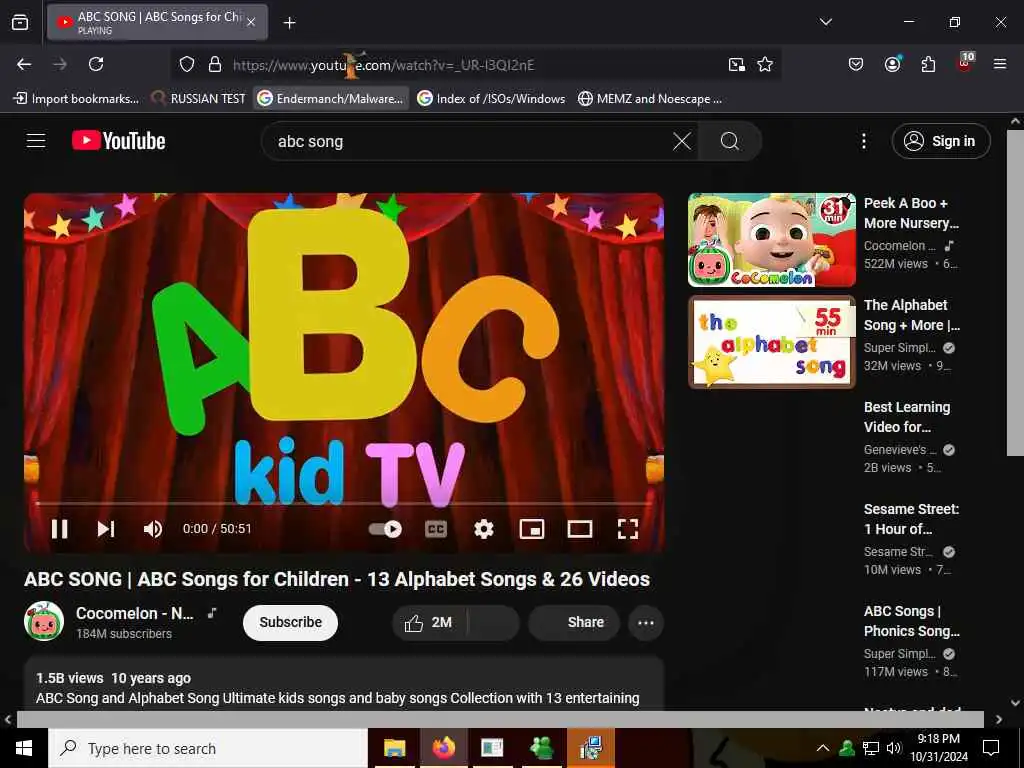
Task: Subscribe to Cocomelon channel
Action: click(x=291, y=622)
